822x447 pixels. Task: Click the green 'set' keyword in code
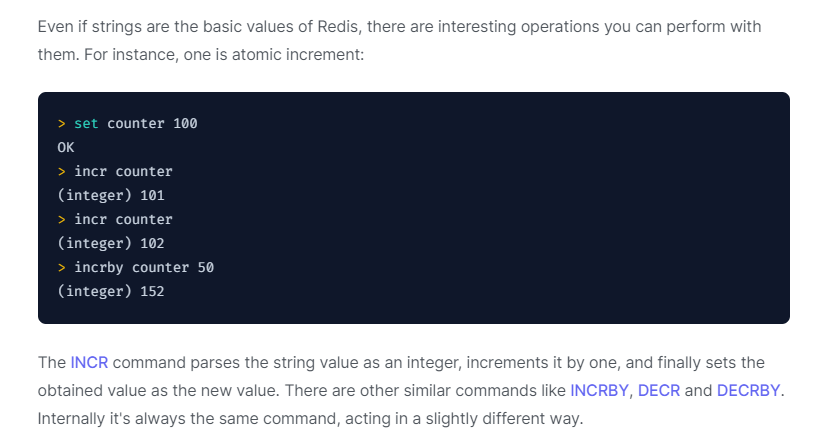point(86,123)
